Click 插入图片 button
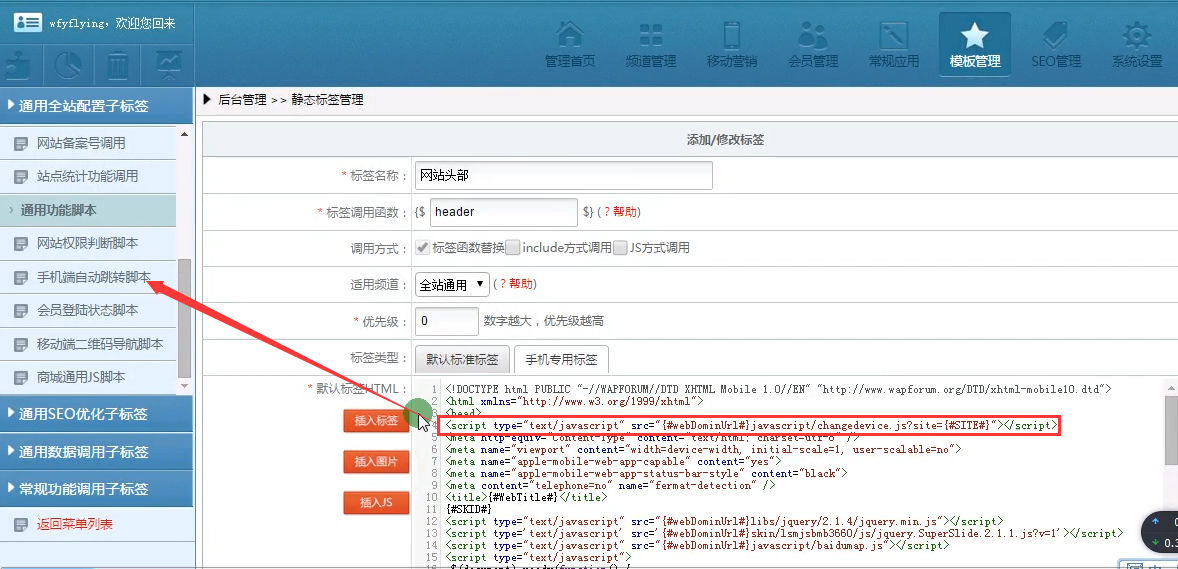The width and height of the screenshot is (1178, 569). click(x=377, y=462)
